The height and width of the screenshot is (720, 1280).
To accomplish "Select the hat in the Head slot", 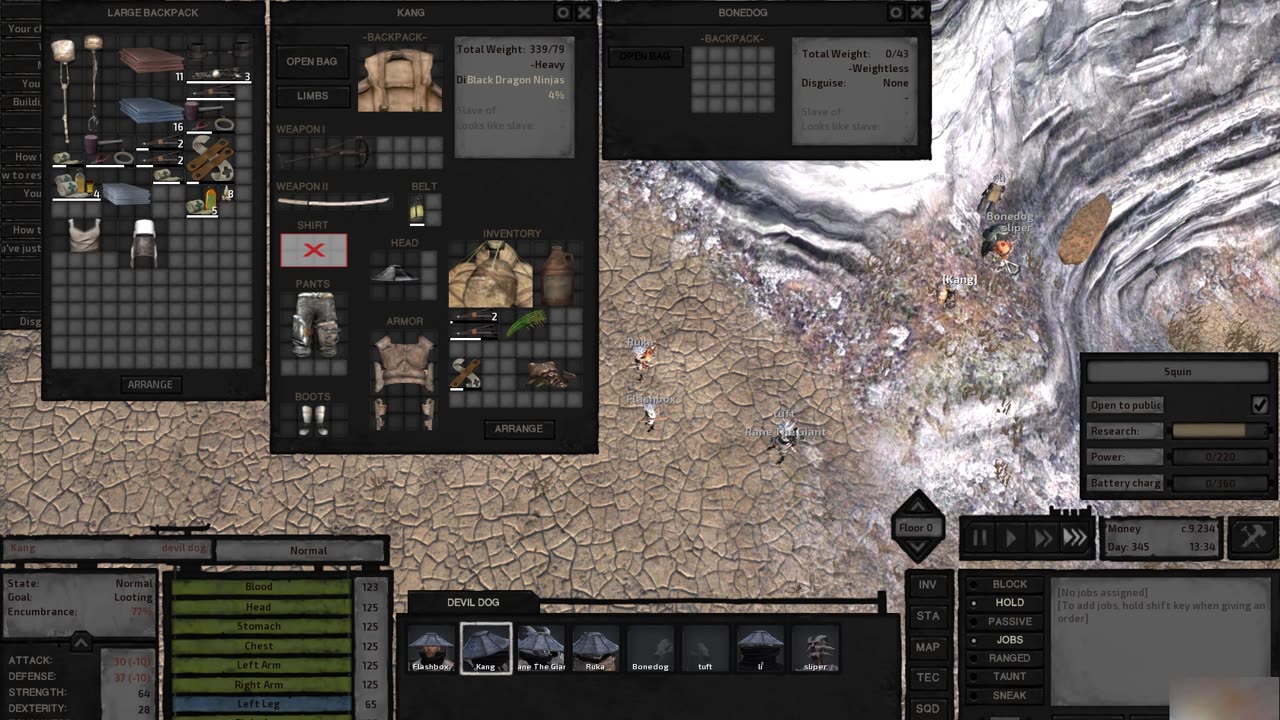I will [395, 271].
